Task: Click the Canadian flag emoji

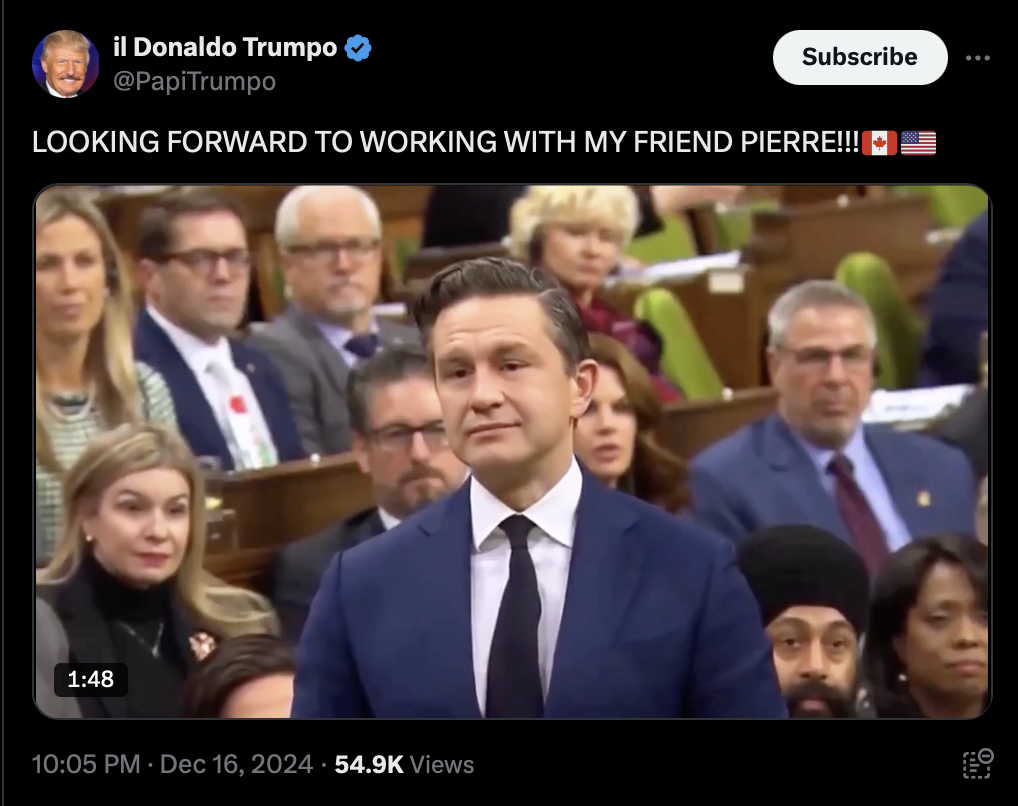Action: coord(879,143)
